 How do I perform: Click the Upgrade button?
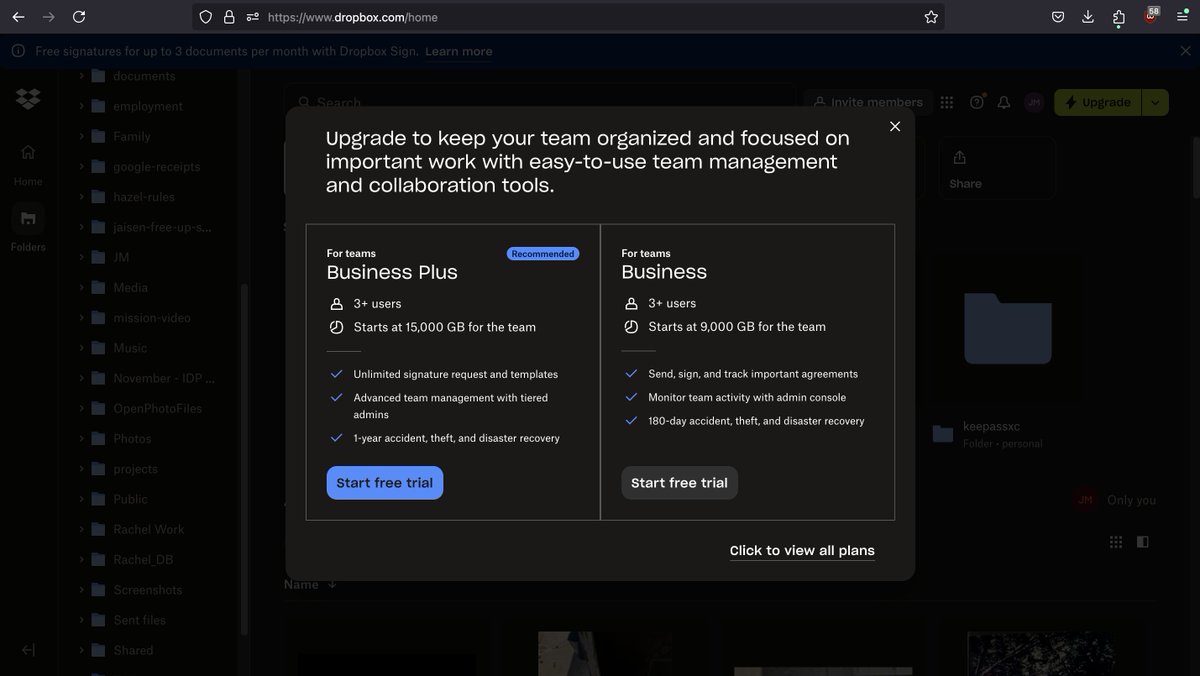coord(1098,102)
